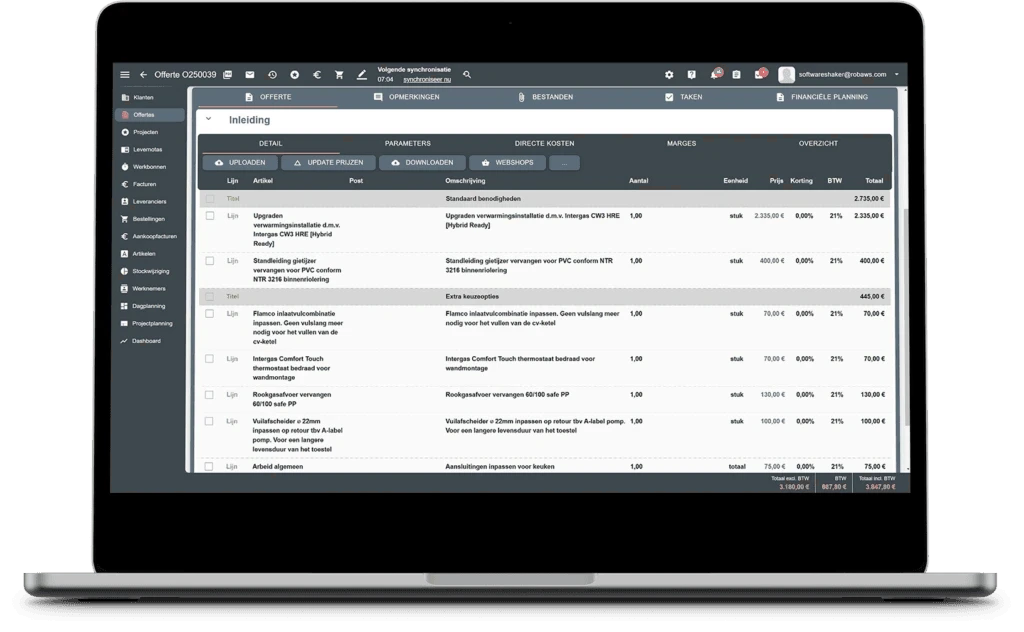Image resolution: width=1024 pixels, height=632 pixels.
Task: Select the Flamco inlaatvulcombinatie line checkbox
Action: coord(210,314)
